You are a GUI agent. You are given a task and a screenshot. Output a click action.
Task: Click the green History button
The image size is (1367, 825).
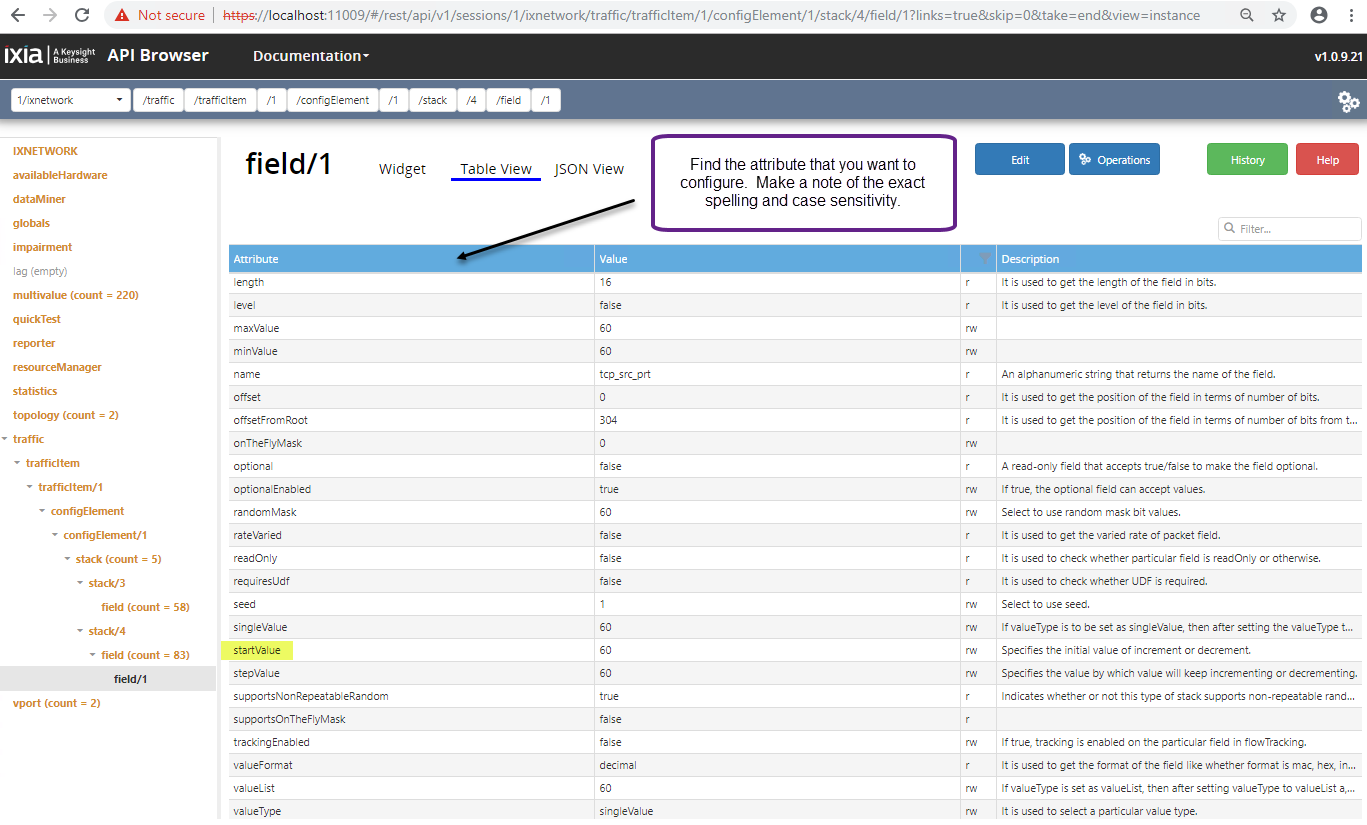[1247, 160]
